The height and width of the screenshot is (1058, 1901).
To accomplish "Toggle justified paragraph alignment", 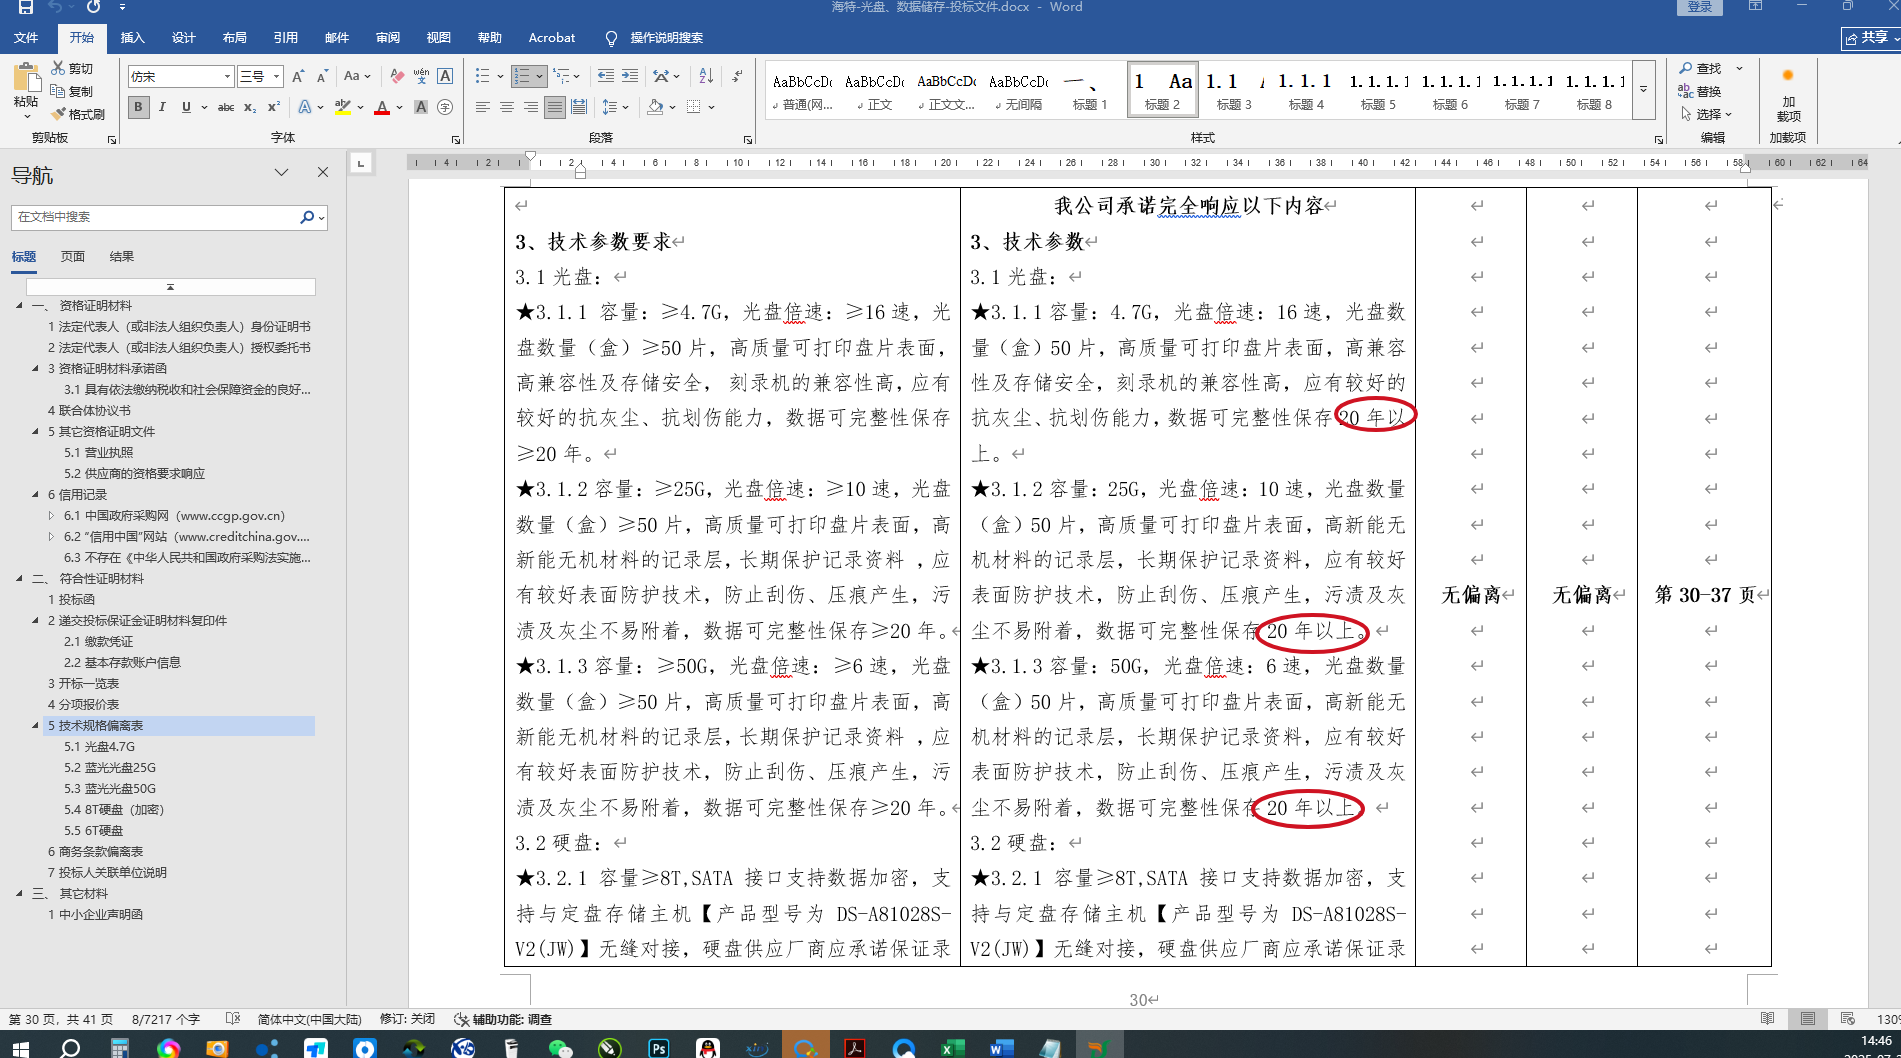I will point(555,107).
